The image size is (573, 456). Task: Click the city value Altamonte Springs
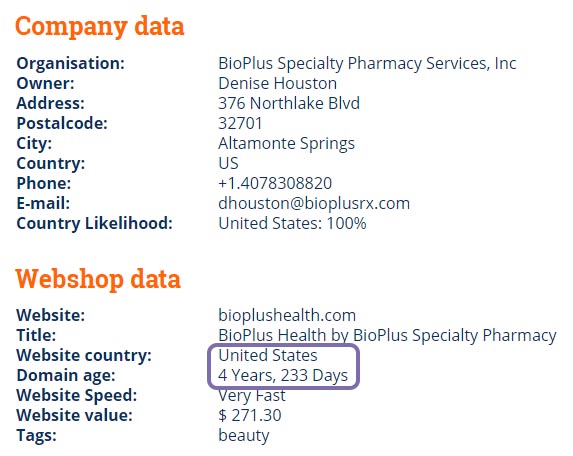(286, 144)
